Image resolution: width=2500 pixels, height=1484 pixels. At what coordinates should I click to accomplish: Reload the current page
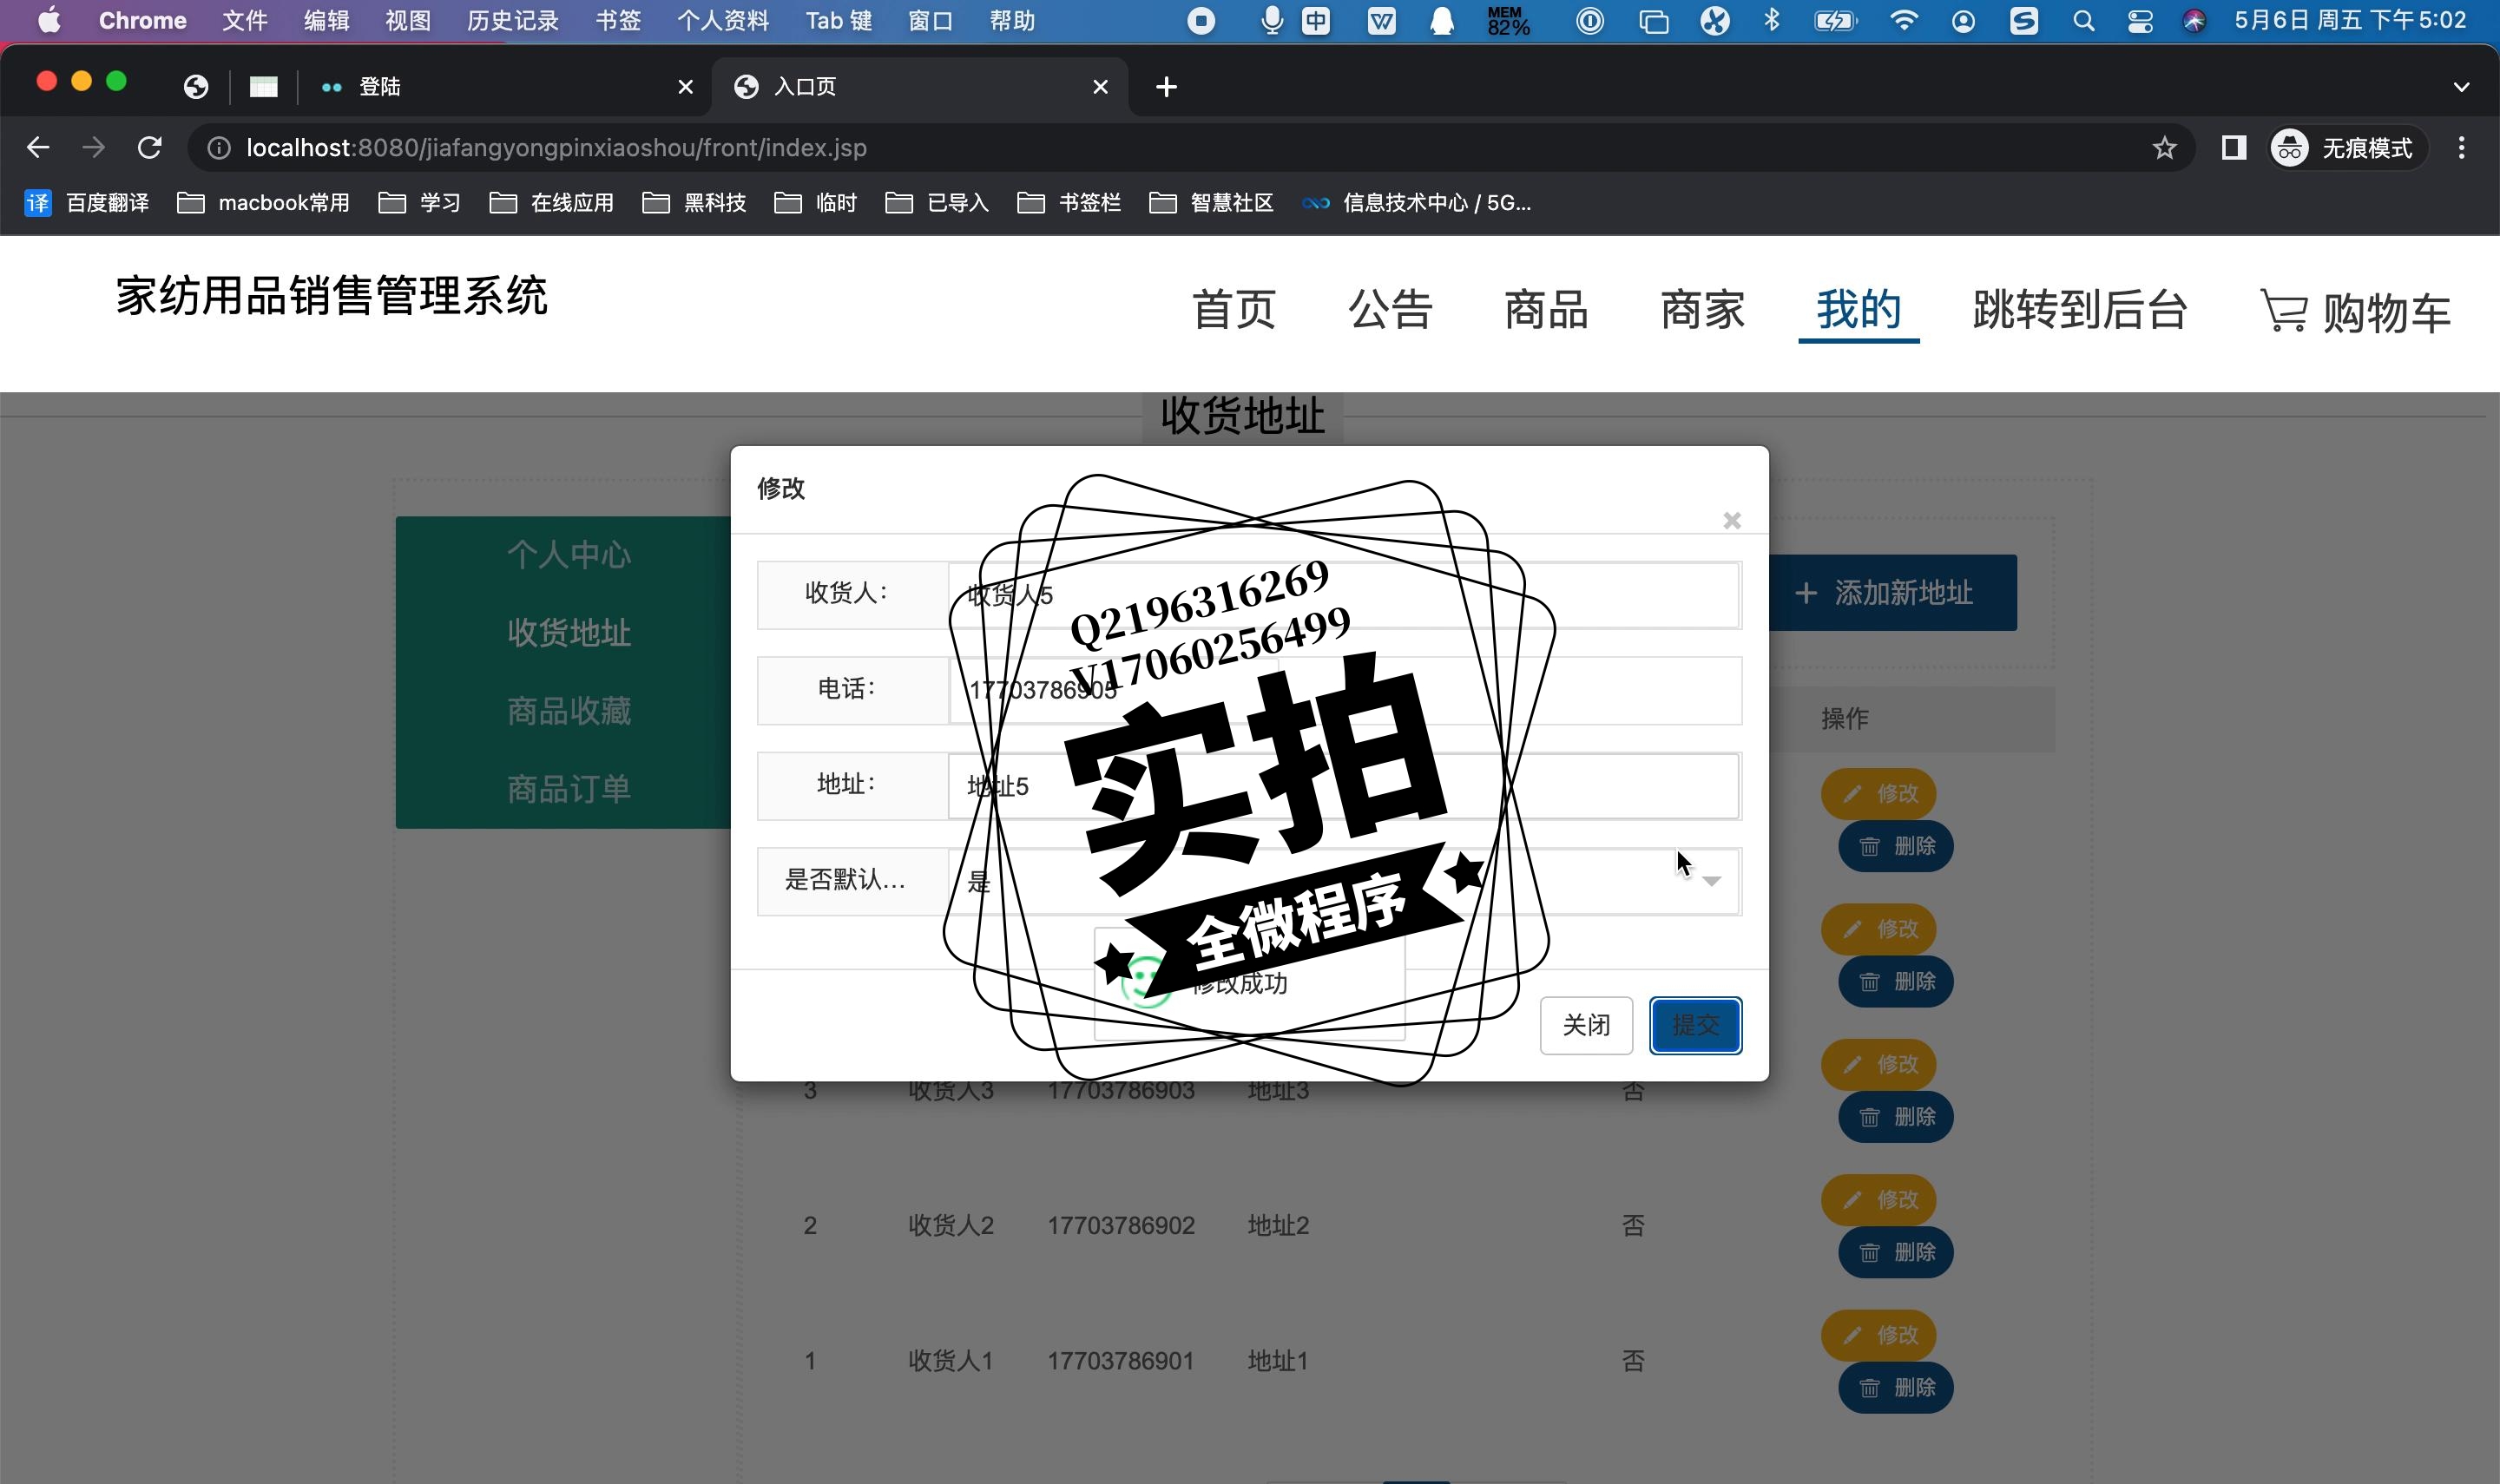tap(150, 148)
